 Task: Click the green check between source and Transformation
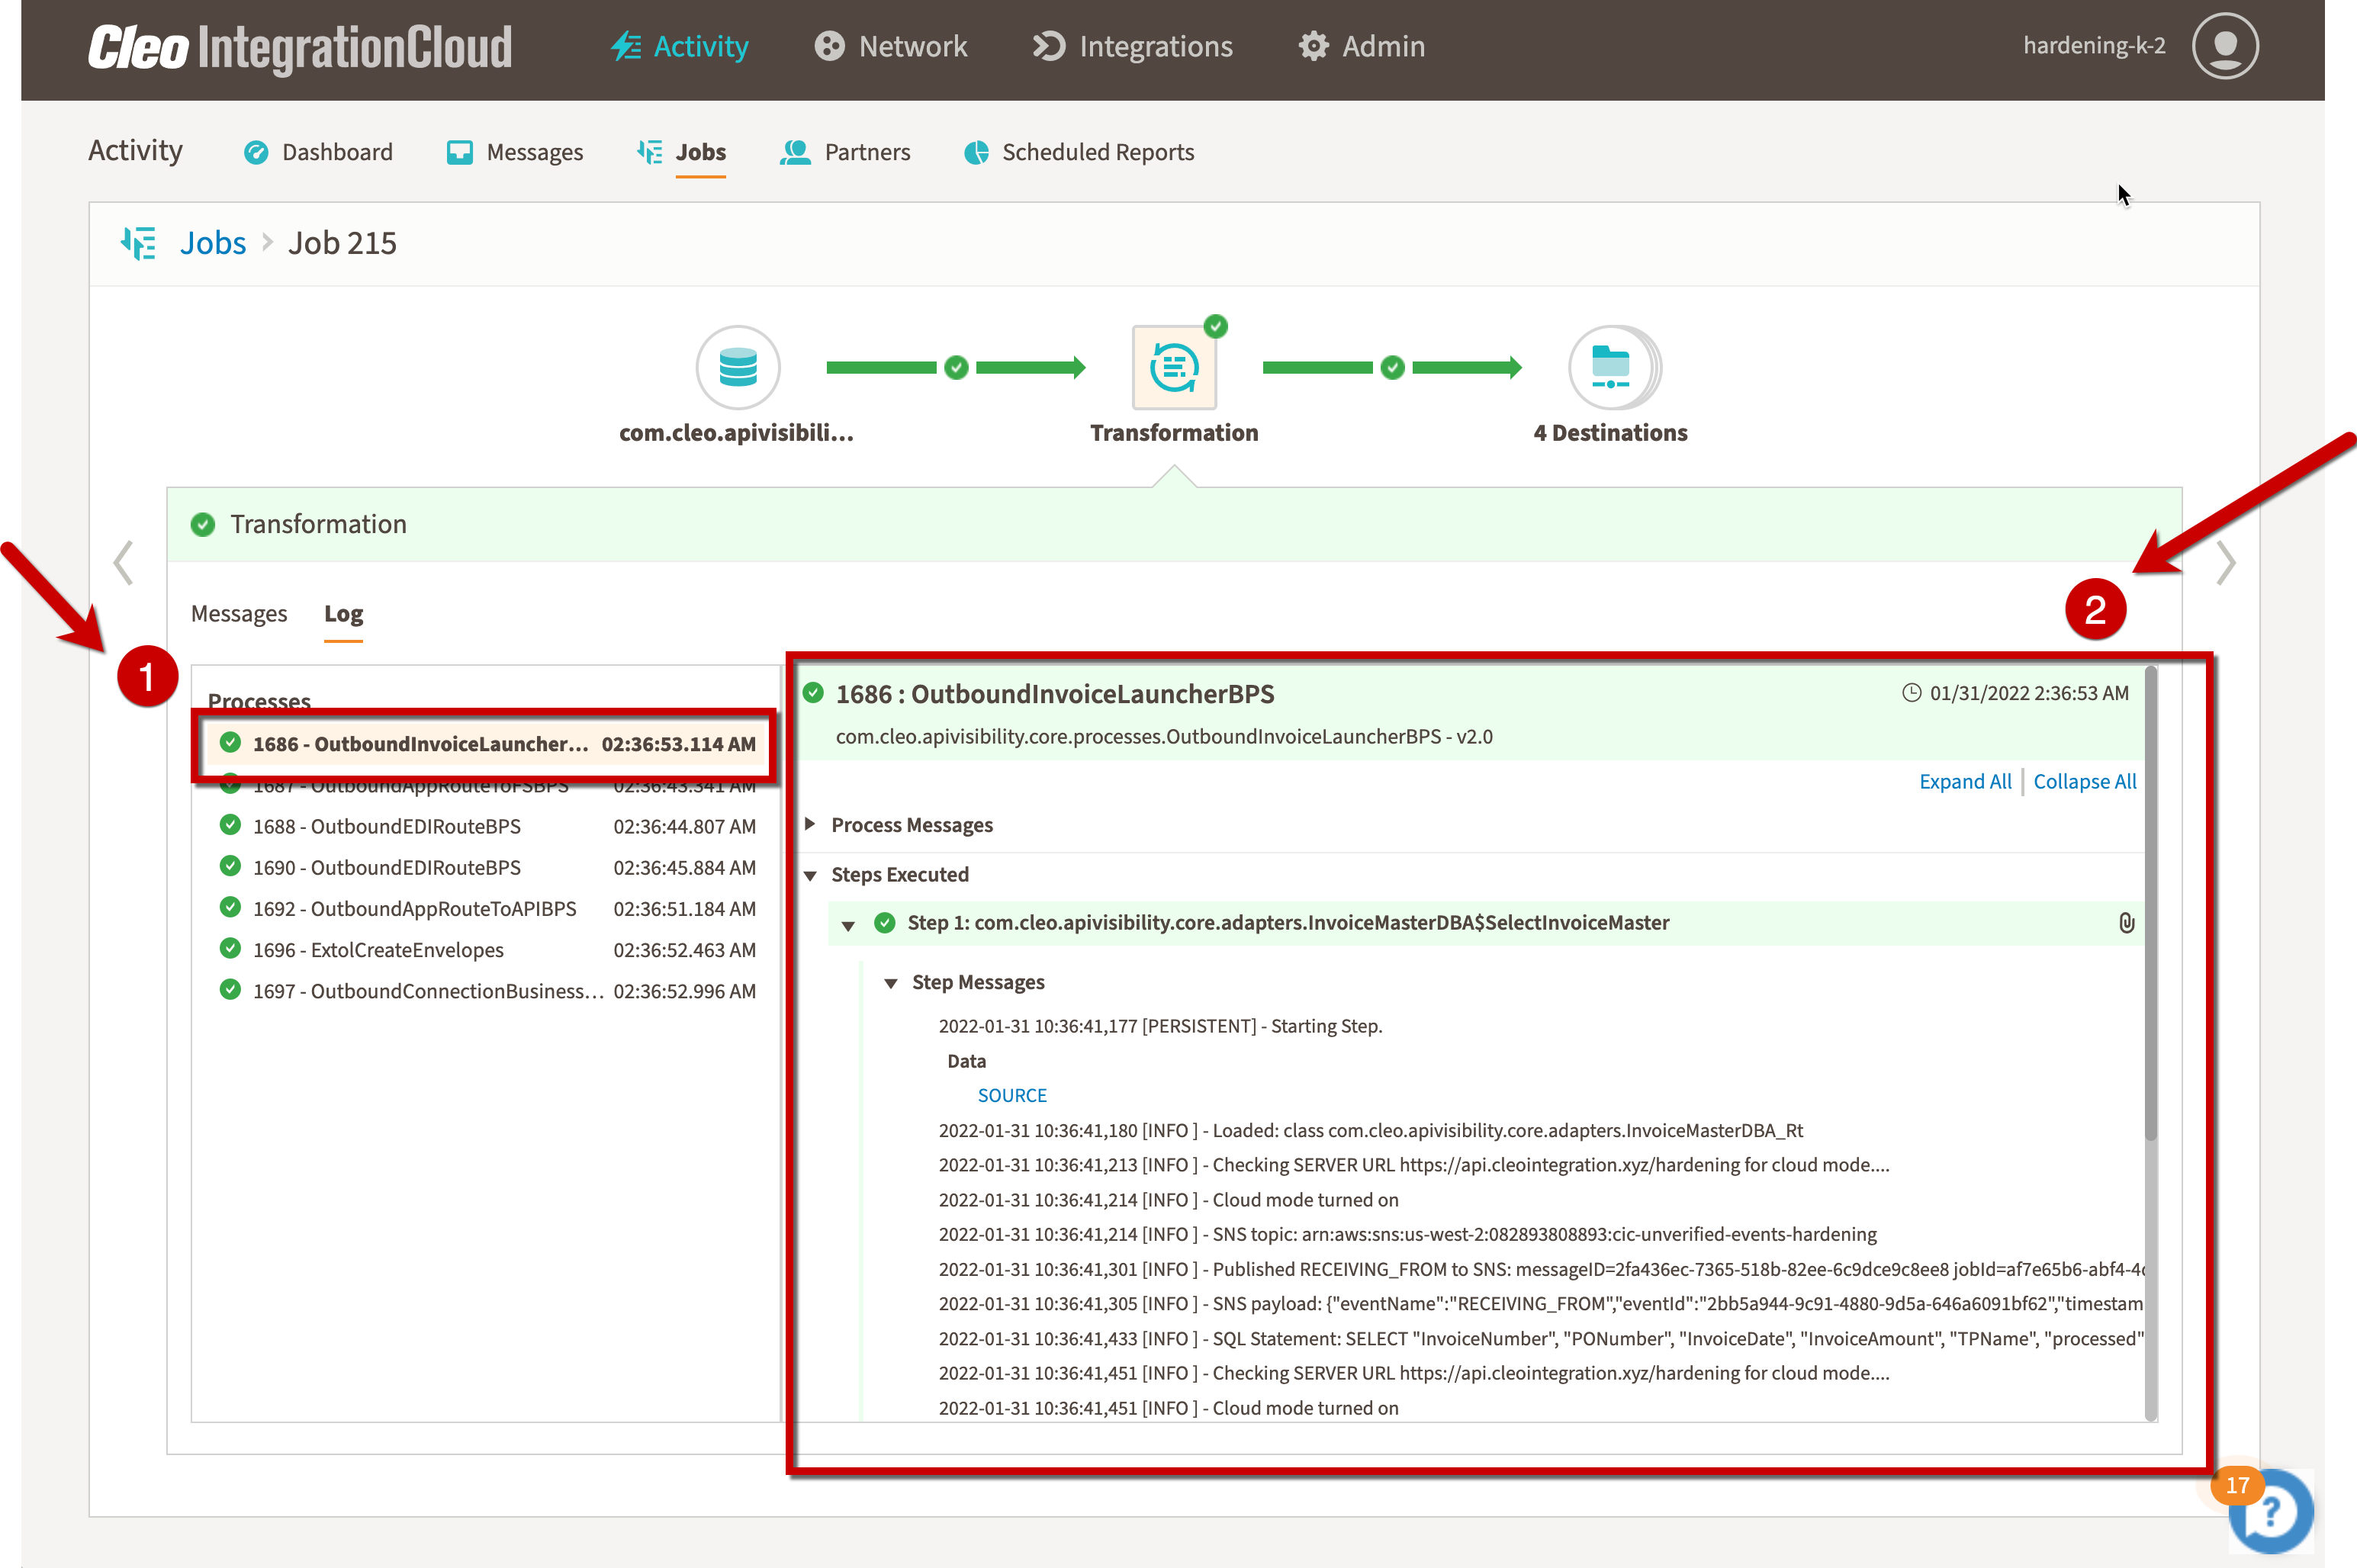tap(956, 368)
